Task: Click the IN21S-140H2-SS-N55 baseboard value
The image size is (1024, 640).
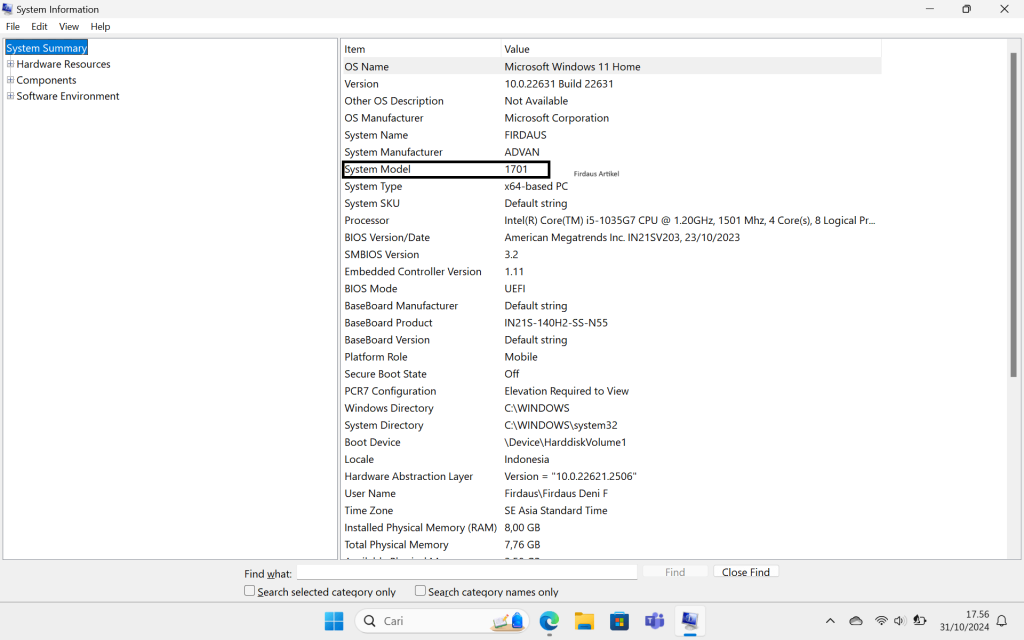Action: coord(556,323)
